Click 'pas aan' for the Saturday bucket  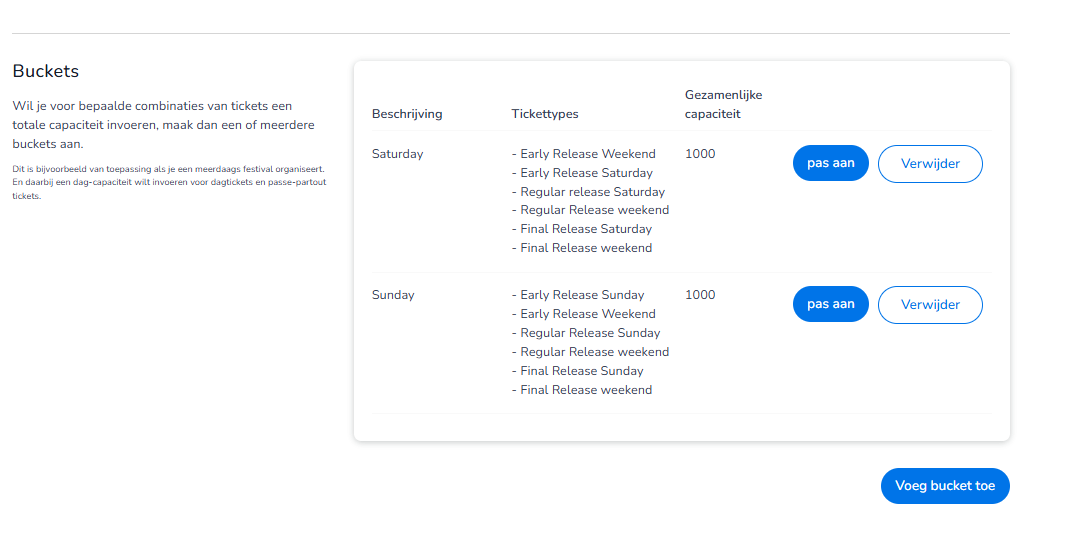coord(830,163)
